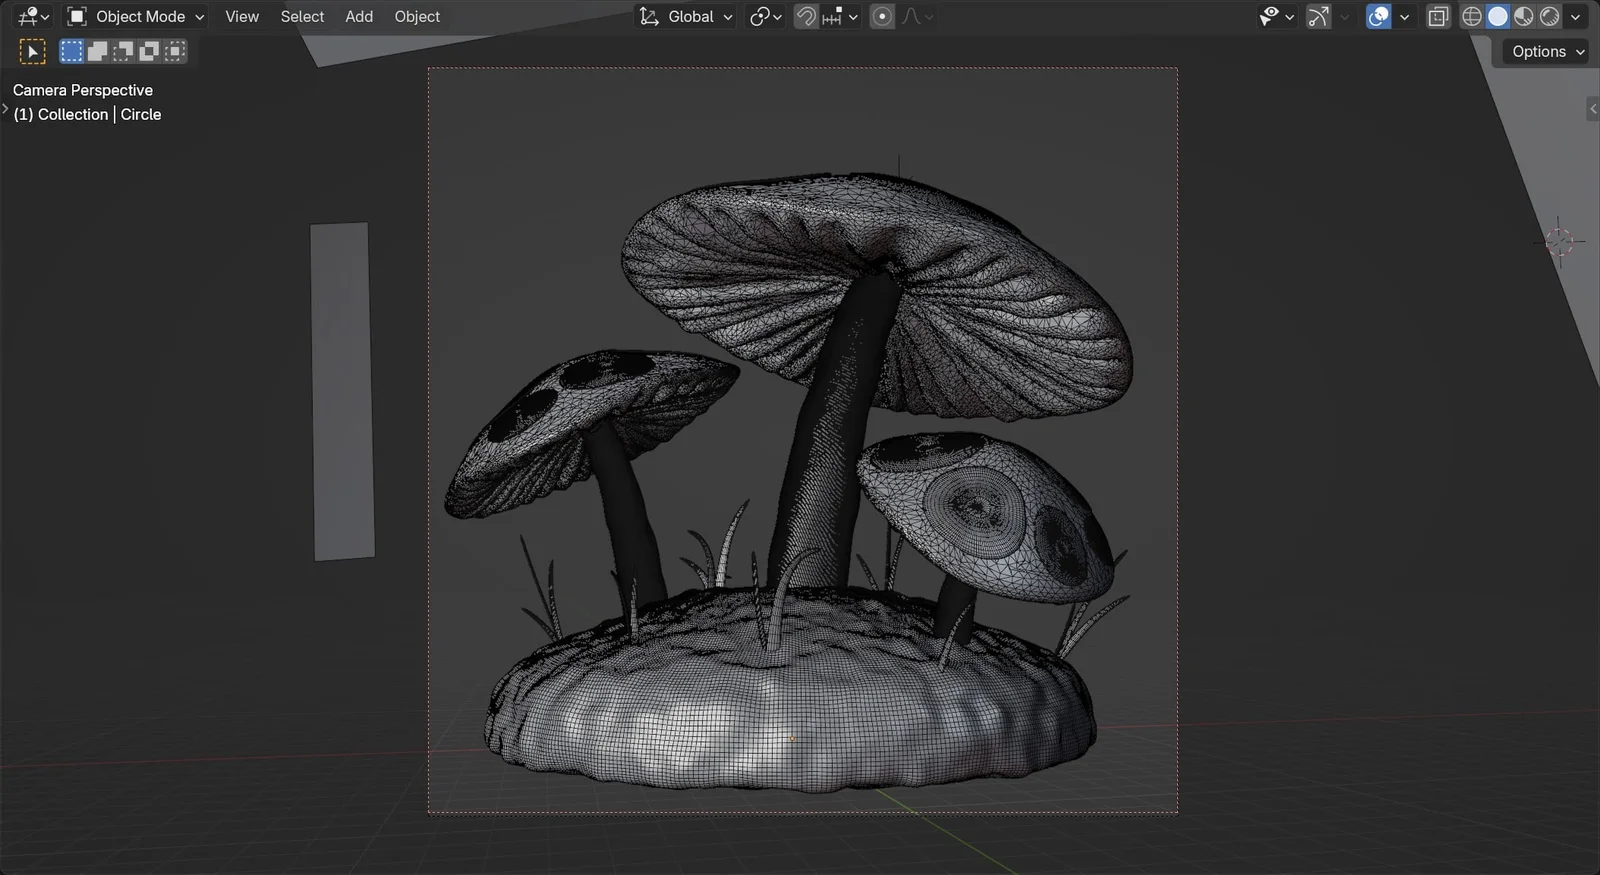Open the Object Mode dropdown
The width and height of the screenshot is (1600, 875).
135,16
